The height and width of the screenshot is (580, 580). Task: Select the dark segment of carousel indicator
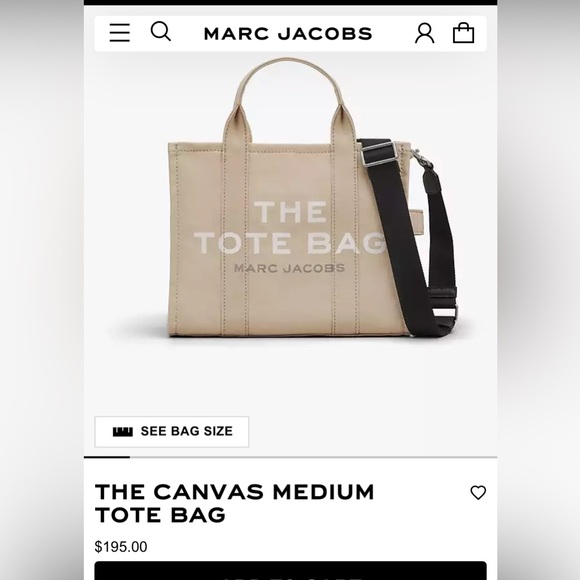tap(107, 458)
